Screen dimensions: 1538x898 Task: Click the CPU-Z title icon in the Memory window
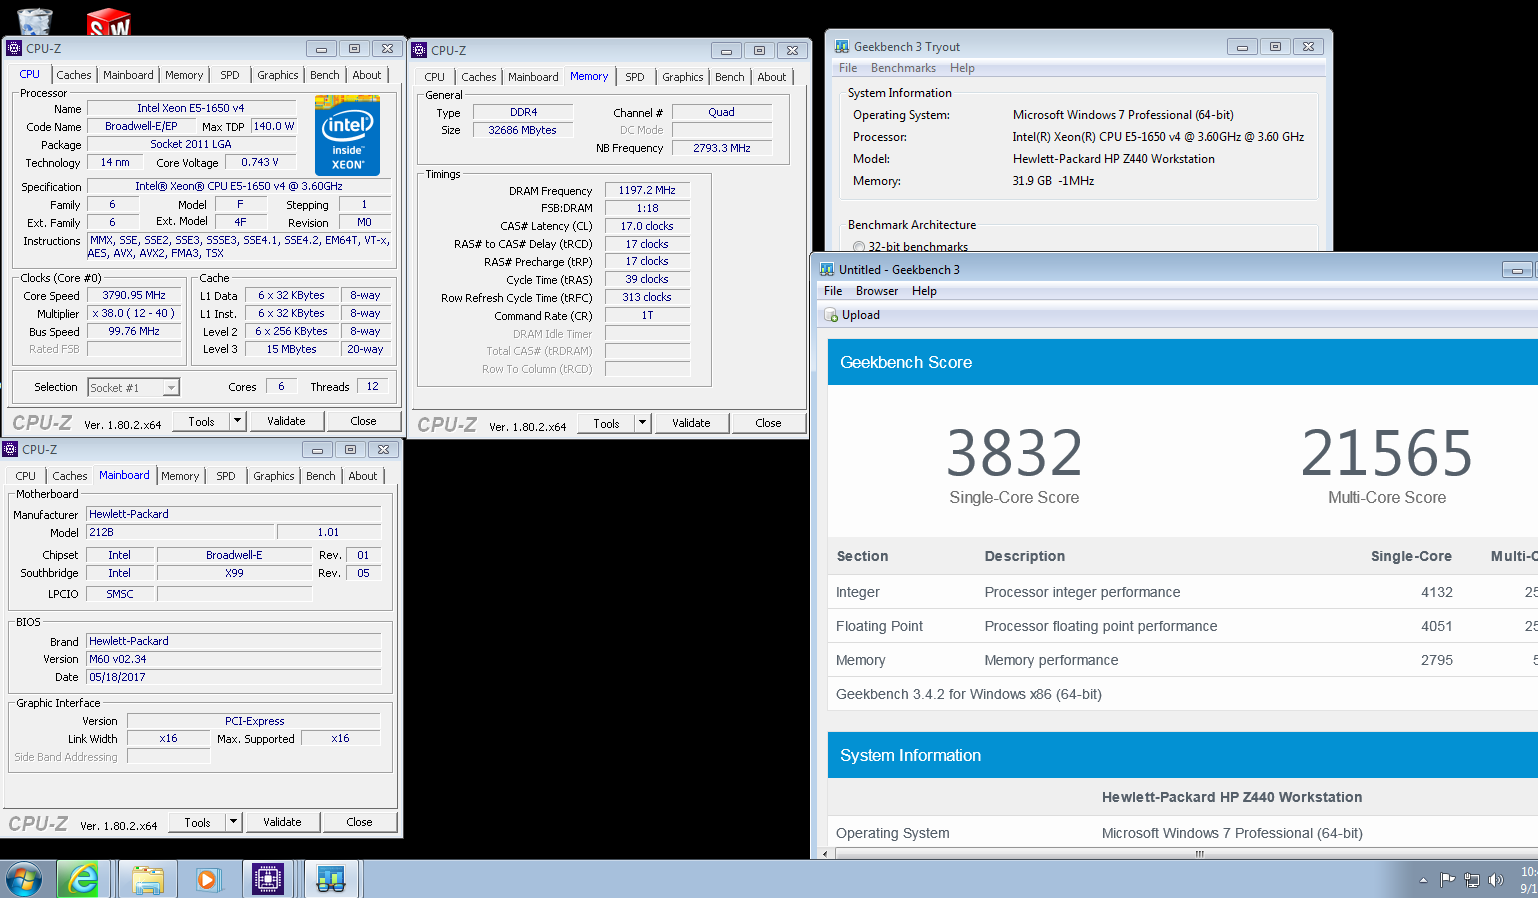[x=419, y=50]
